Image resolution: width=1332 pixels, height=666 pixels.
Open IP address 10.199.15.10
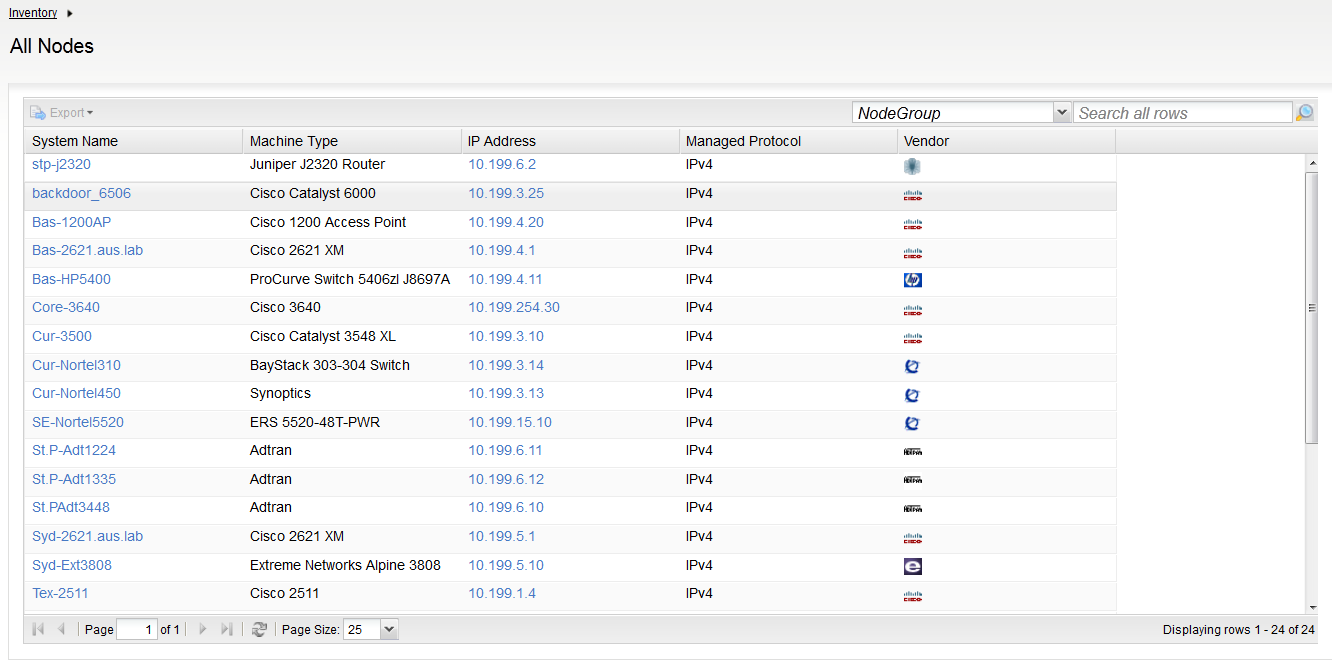click(x=510, y=422)
